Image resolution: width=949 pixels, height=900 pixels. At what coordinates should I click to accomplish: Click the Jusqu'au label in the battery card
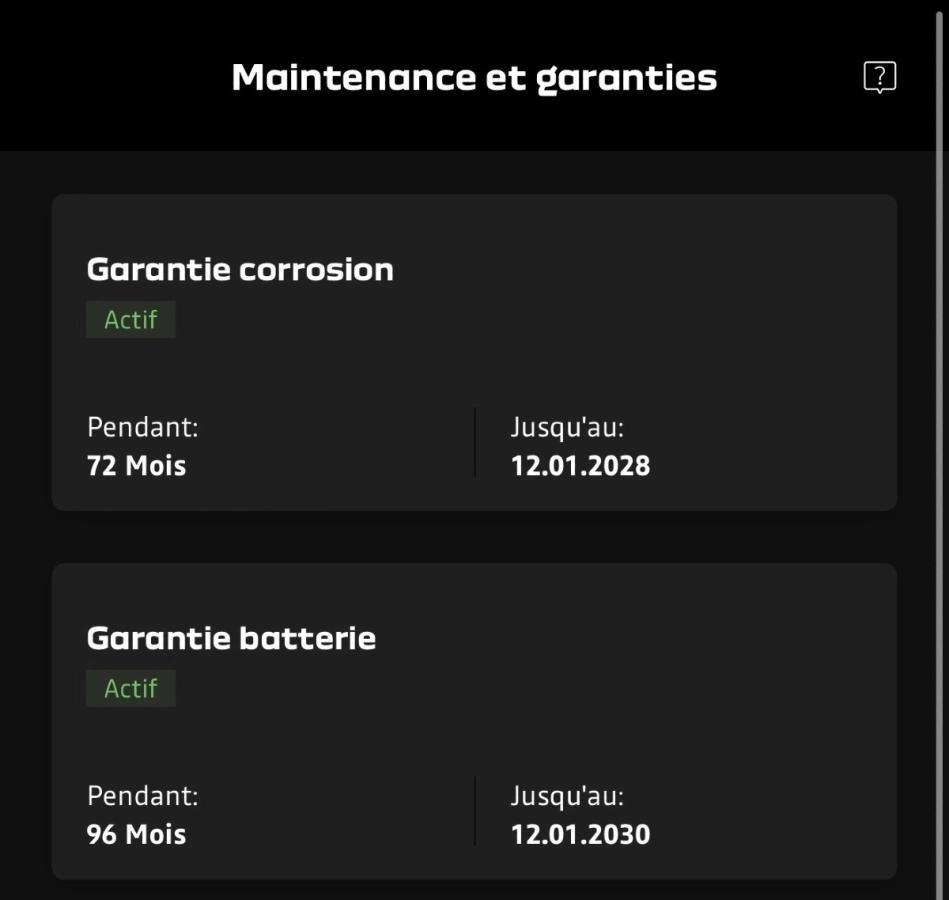[567, 796]
